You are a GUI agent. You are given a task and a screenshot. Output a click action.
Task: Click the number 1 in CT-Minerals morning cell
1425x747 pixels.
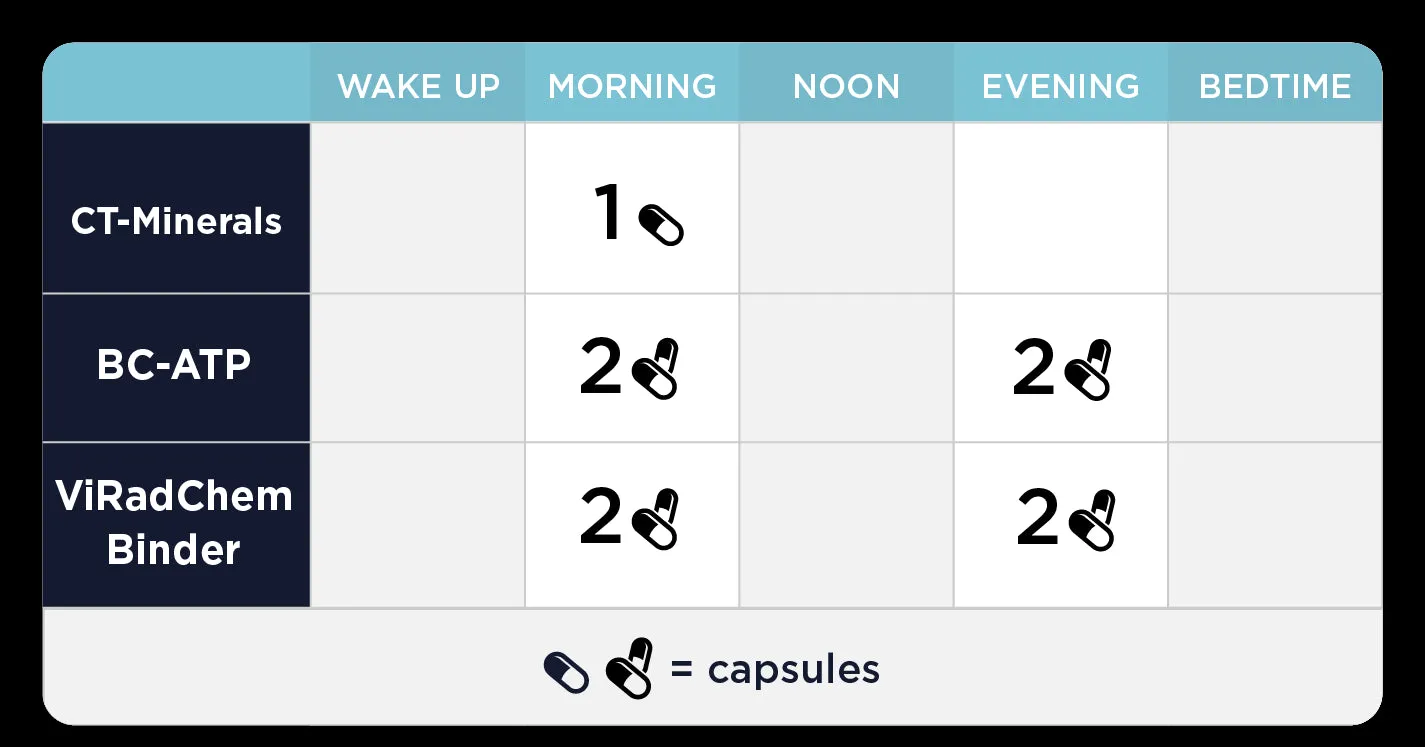coord(607,213)
